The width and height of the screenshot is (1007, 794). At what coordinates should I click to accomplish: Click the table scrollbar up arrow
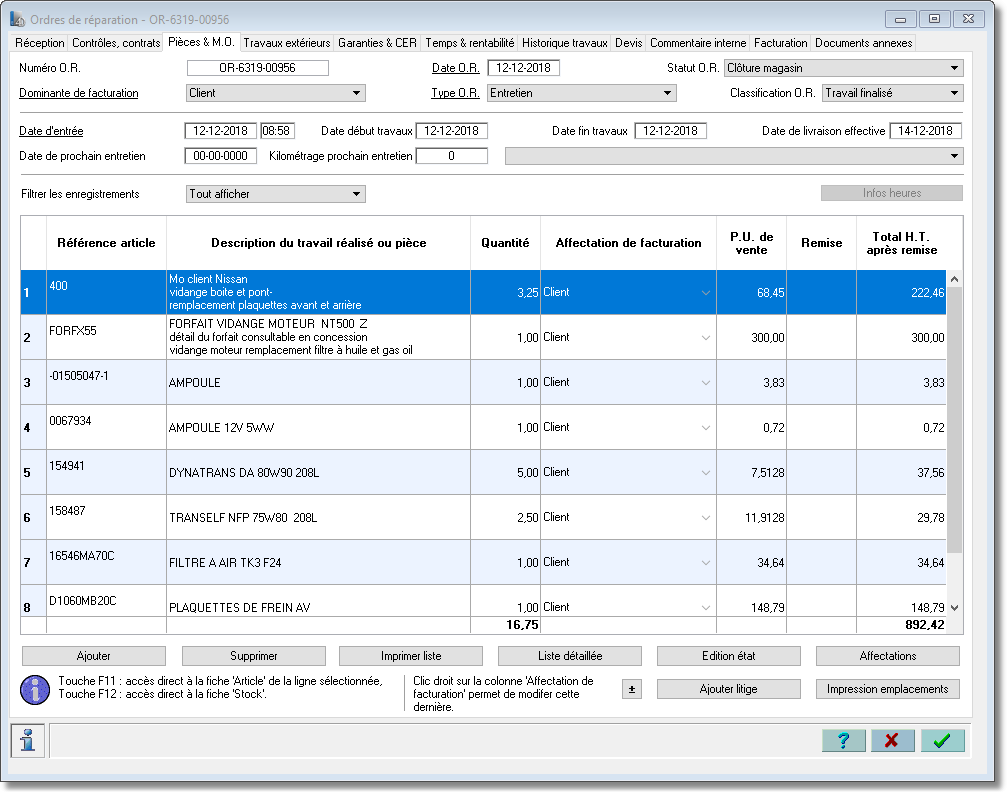click(954, 279)
